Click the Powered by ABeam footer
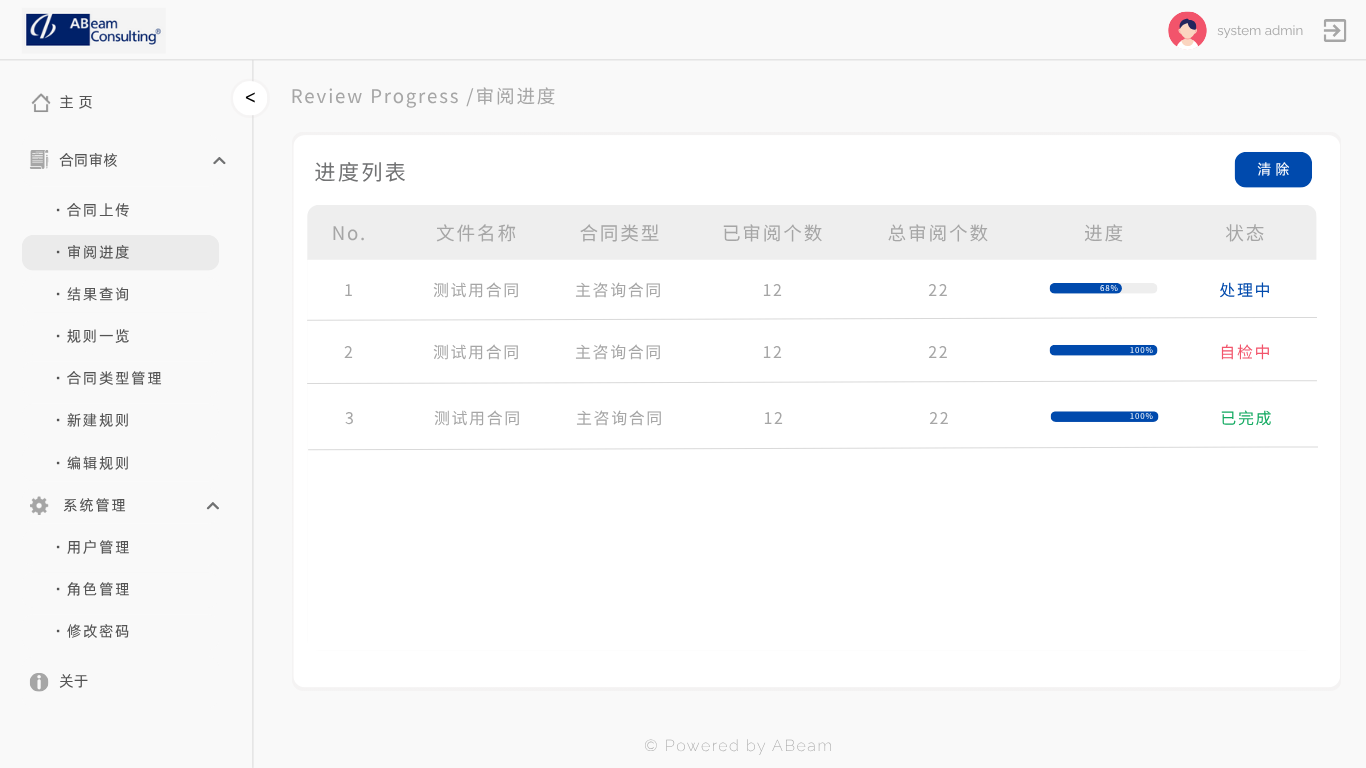Screen dimensions: 1366x768 (738, 746)
